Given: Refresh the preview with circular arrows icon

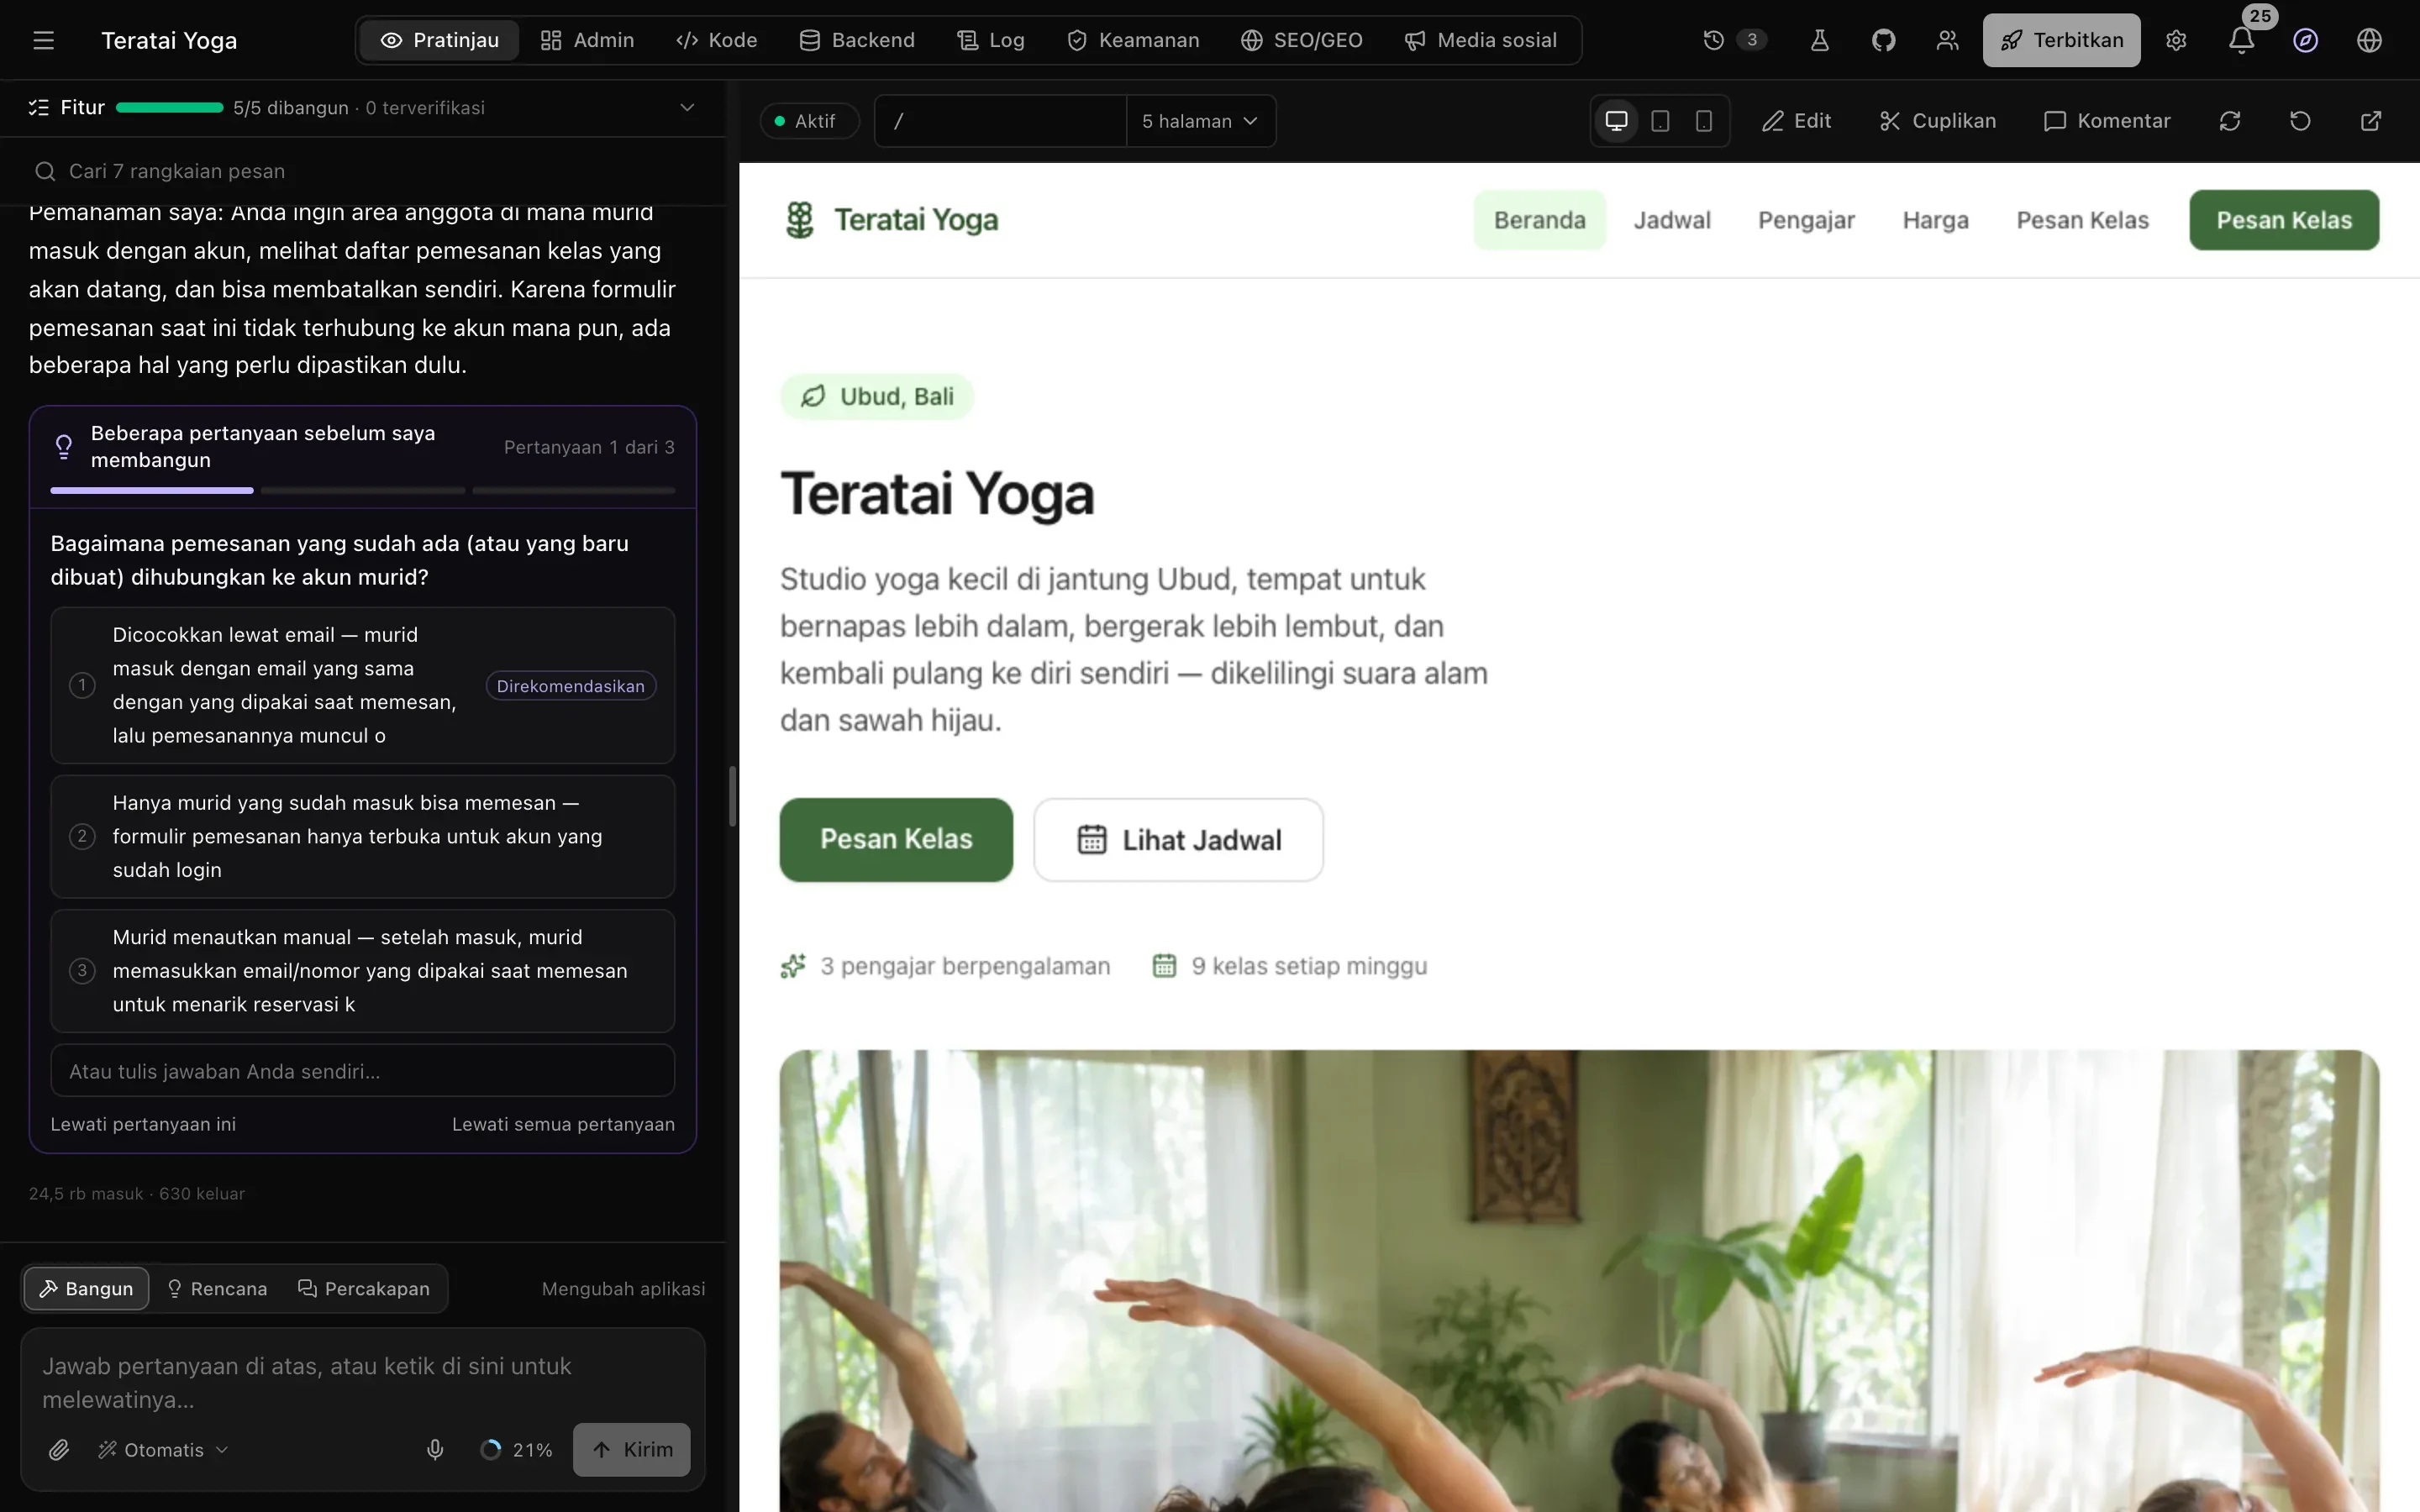Looking at the screenshot, I should [x=2230, y=121].
